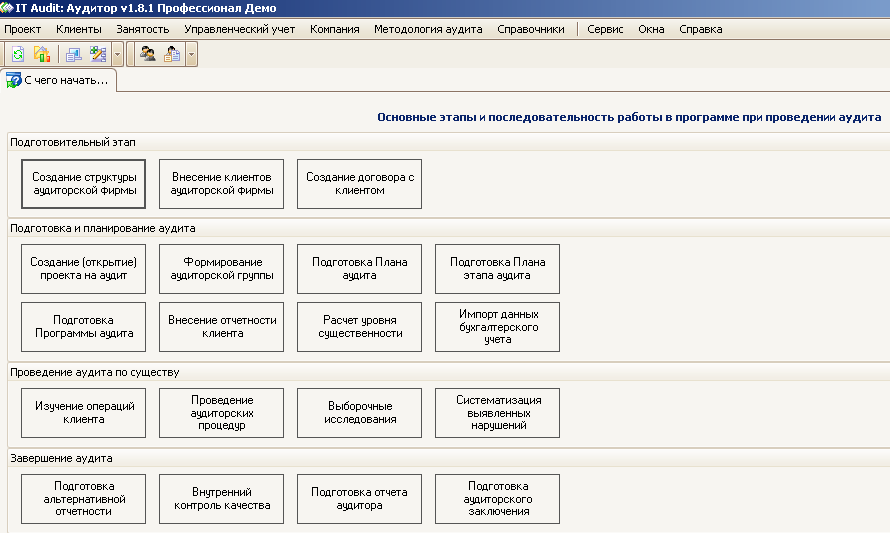Open the Управленческий учет menu
The image size is (890, 533).
(240, 29)
